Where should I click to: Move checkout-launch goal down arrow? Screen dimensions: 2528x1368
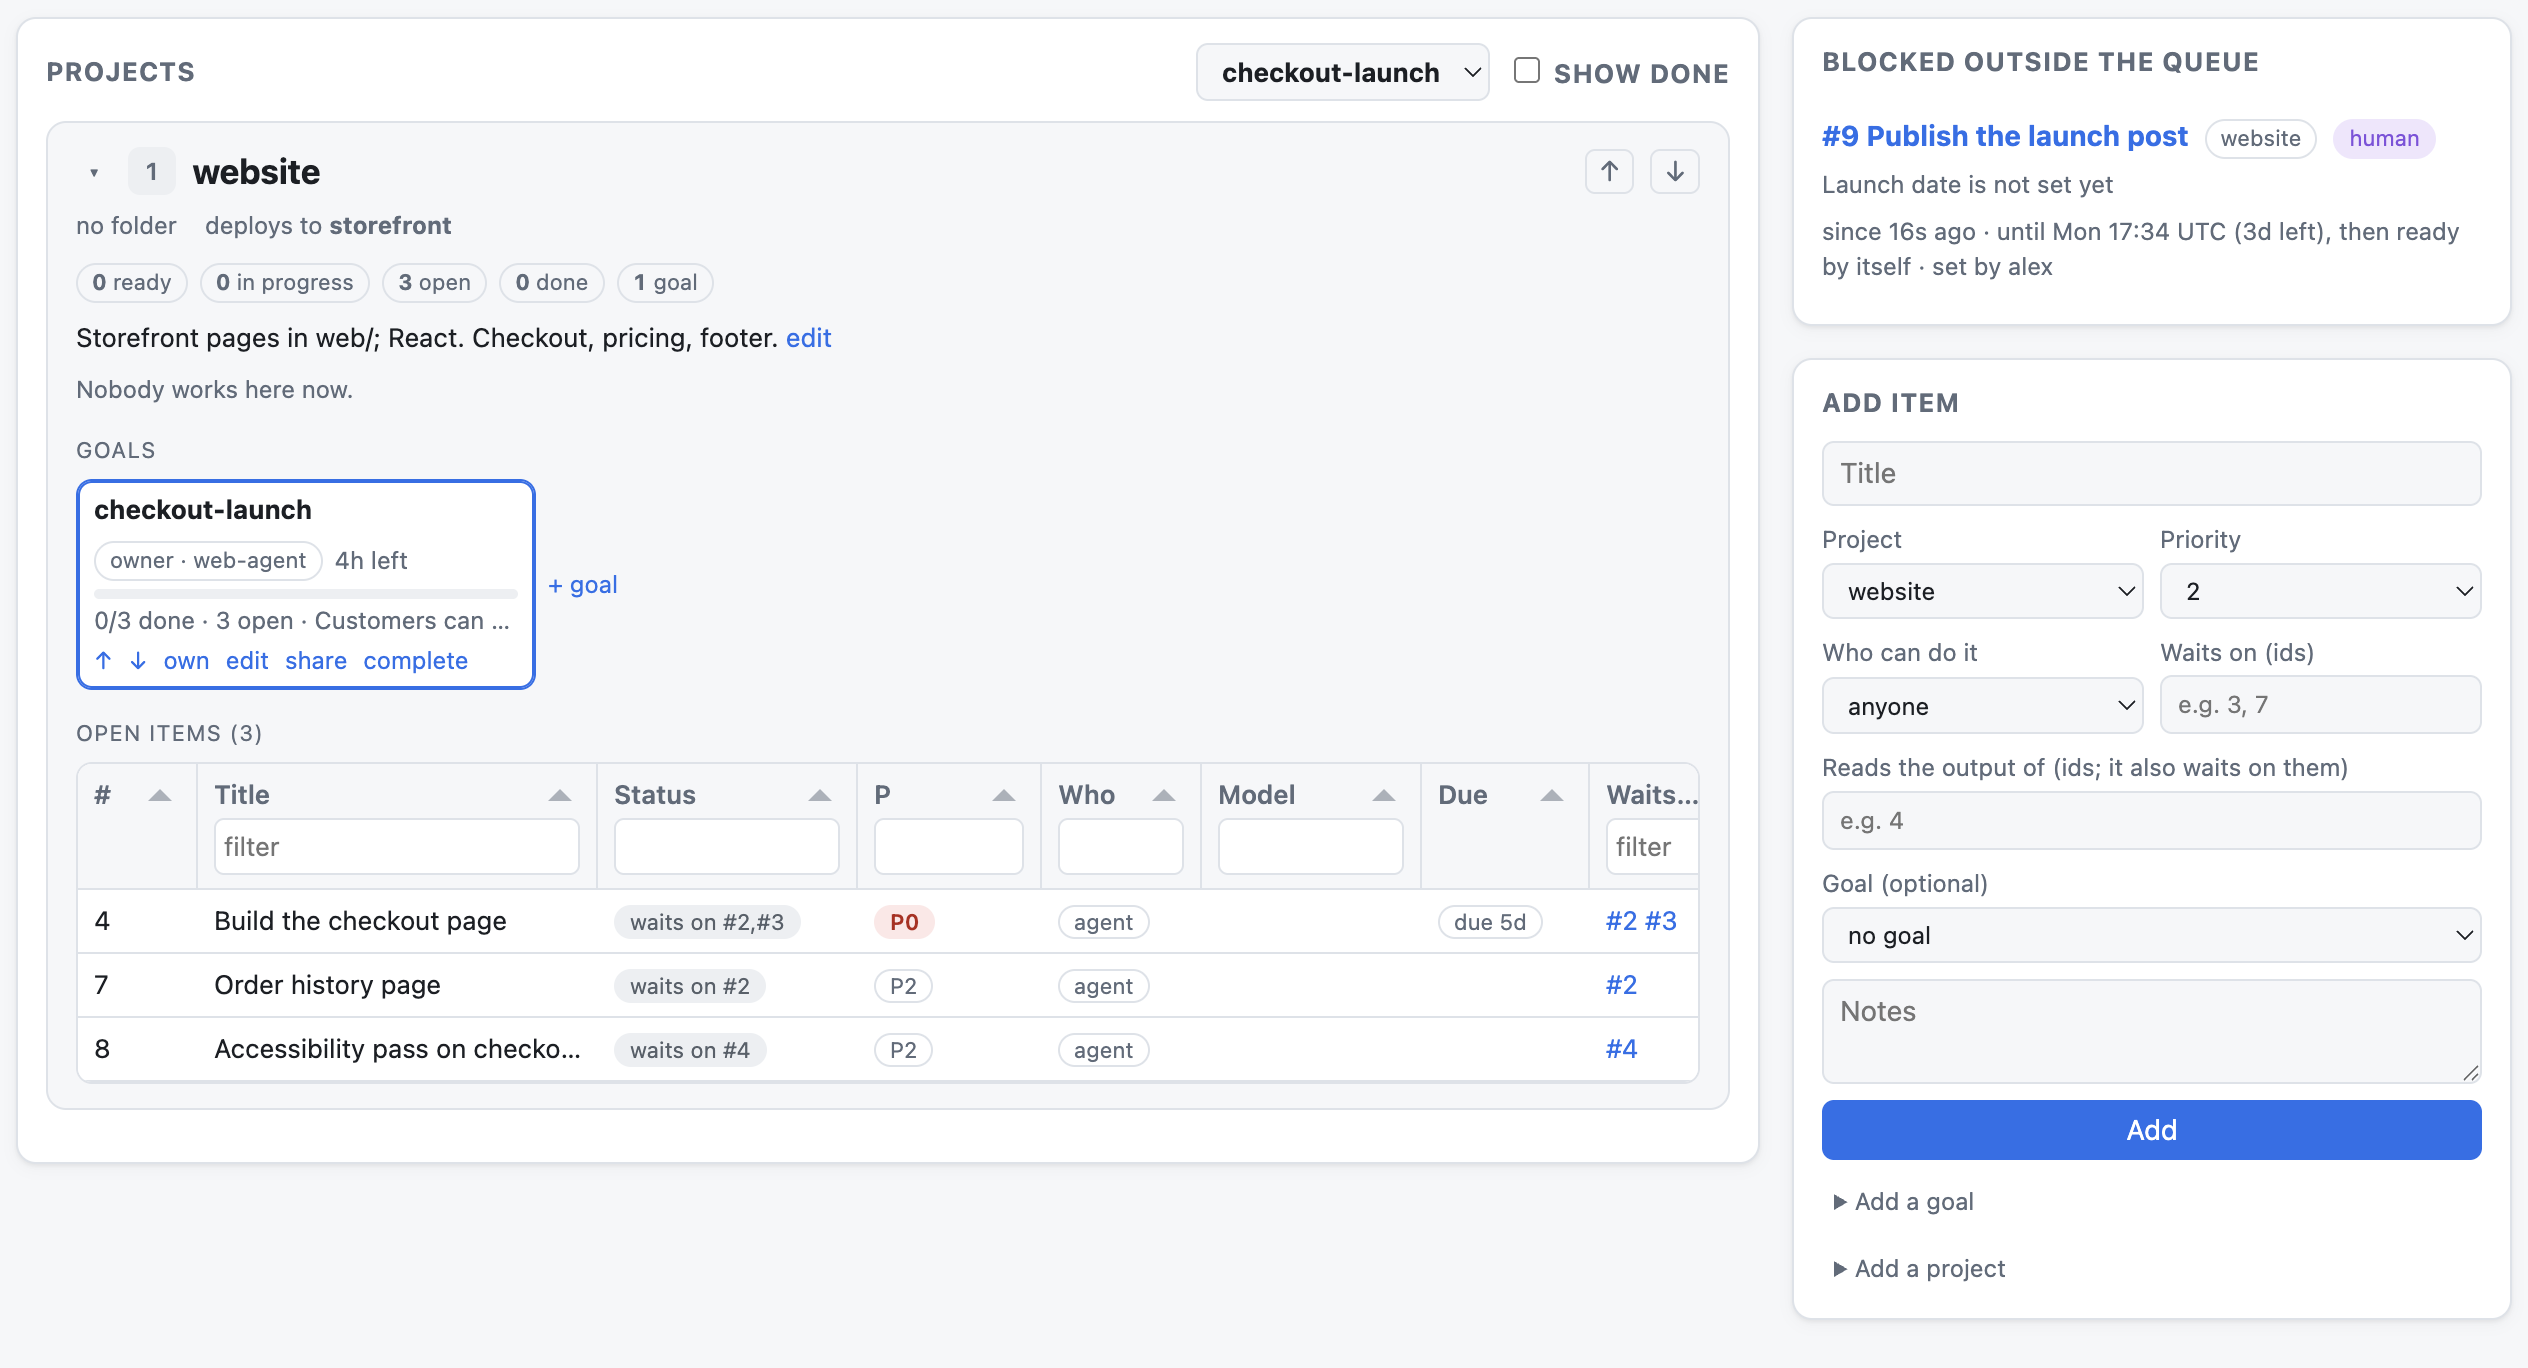point(138,661)
